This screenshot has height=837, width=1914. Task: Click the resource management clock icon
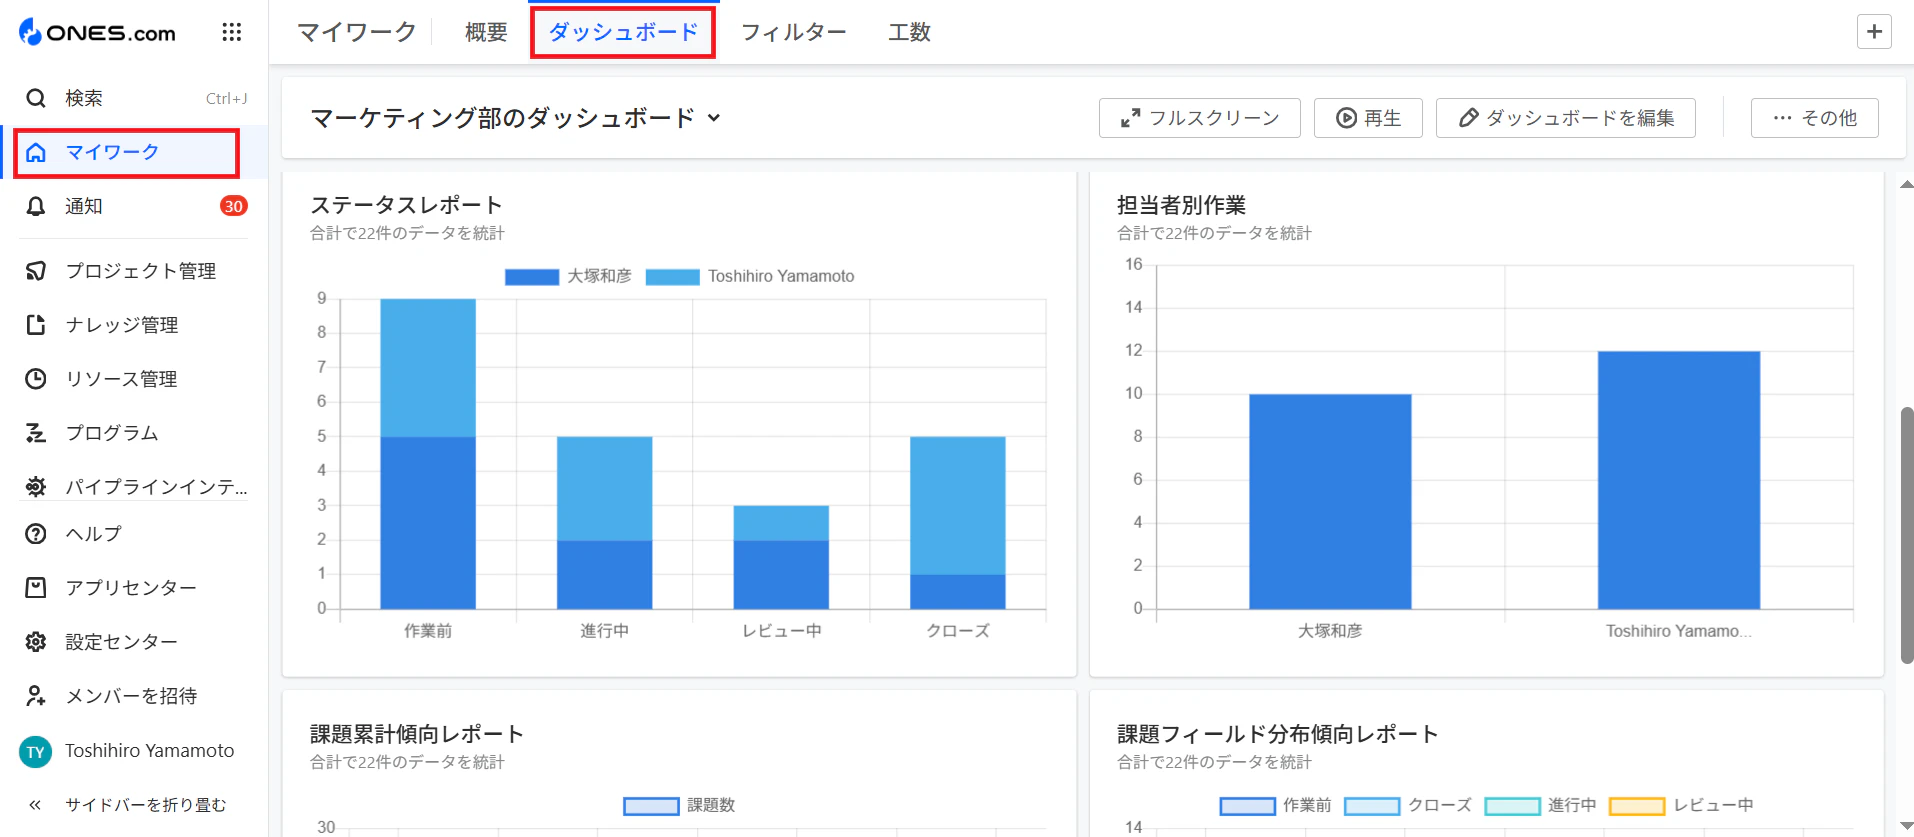(x=36, y=379)
